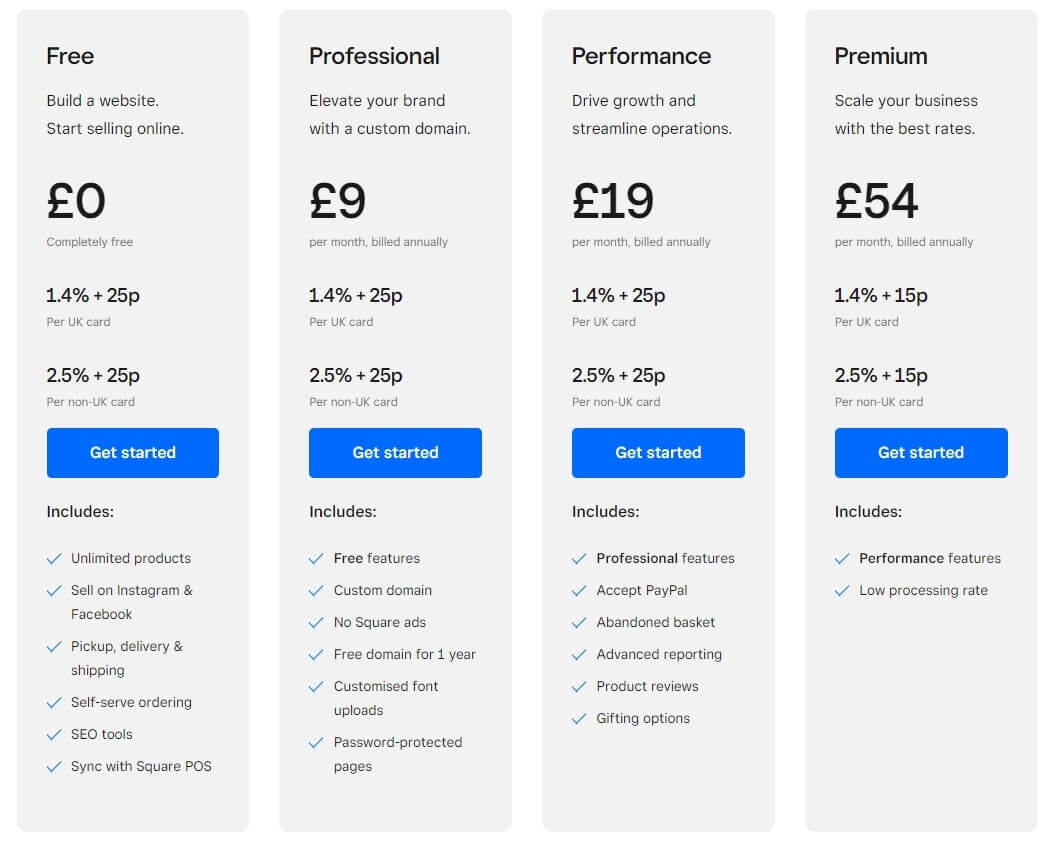Select the checkmark next to No Square ads
This screenshot has width=1059, height=845.
(316, 622)
